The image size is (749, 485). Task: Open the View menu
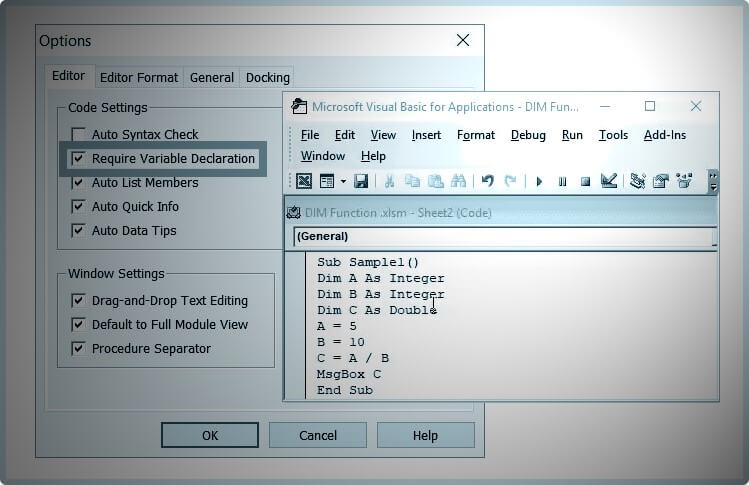click(x=383, y=135)
